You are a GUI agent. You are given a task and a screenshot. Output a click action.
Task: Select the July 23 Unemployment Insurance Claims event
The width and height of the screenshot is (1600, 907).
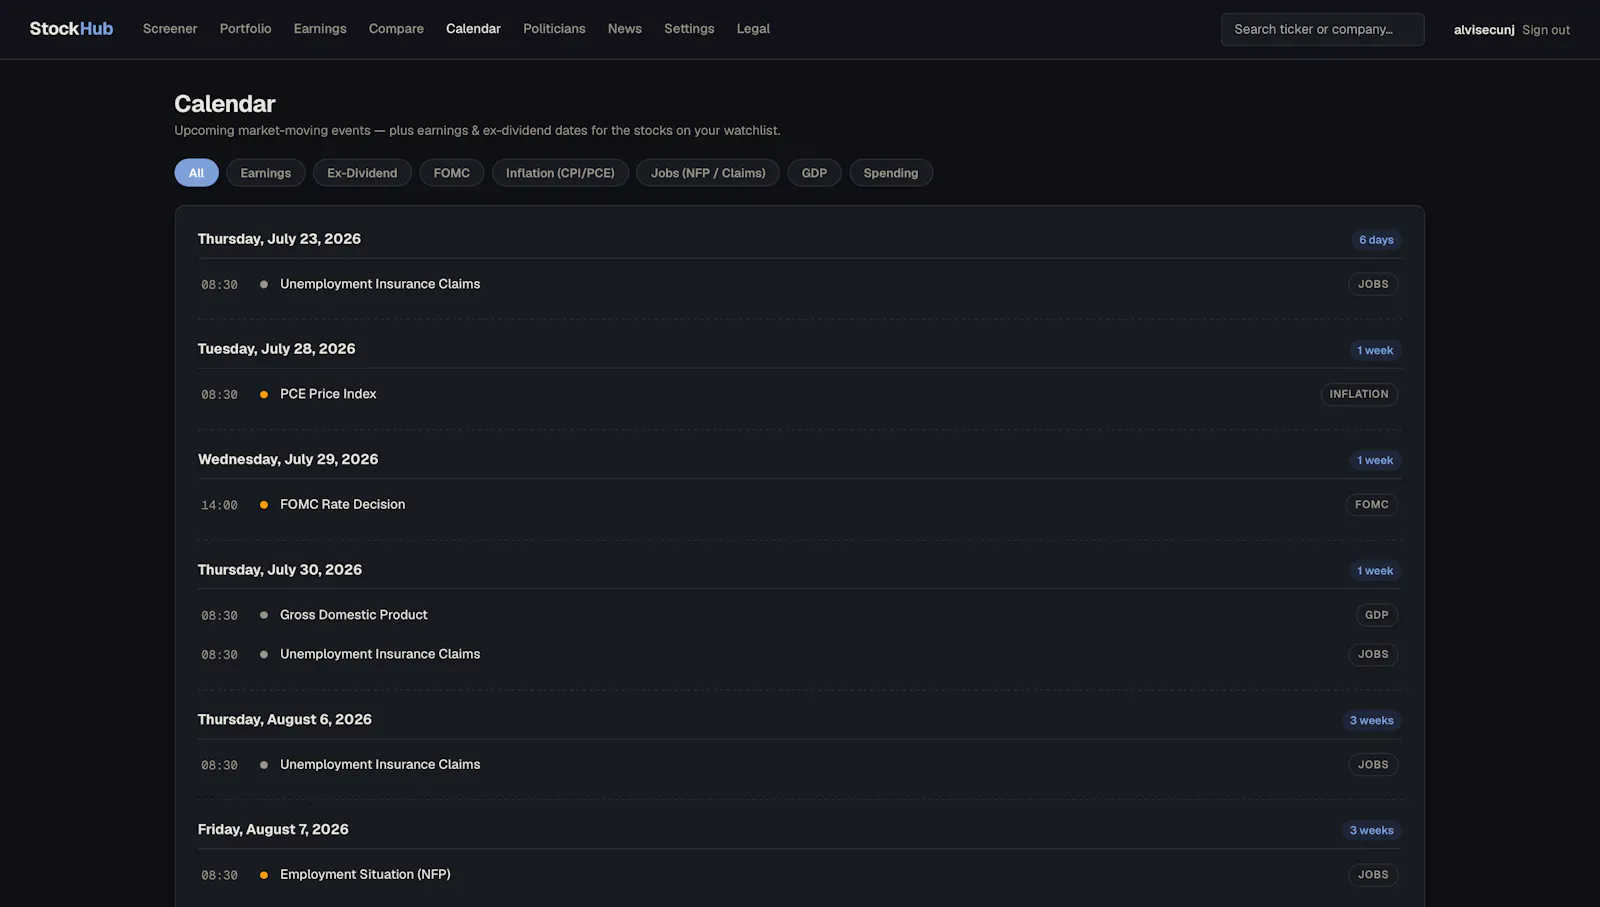point(800,284)
